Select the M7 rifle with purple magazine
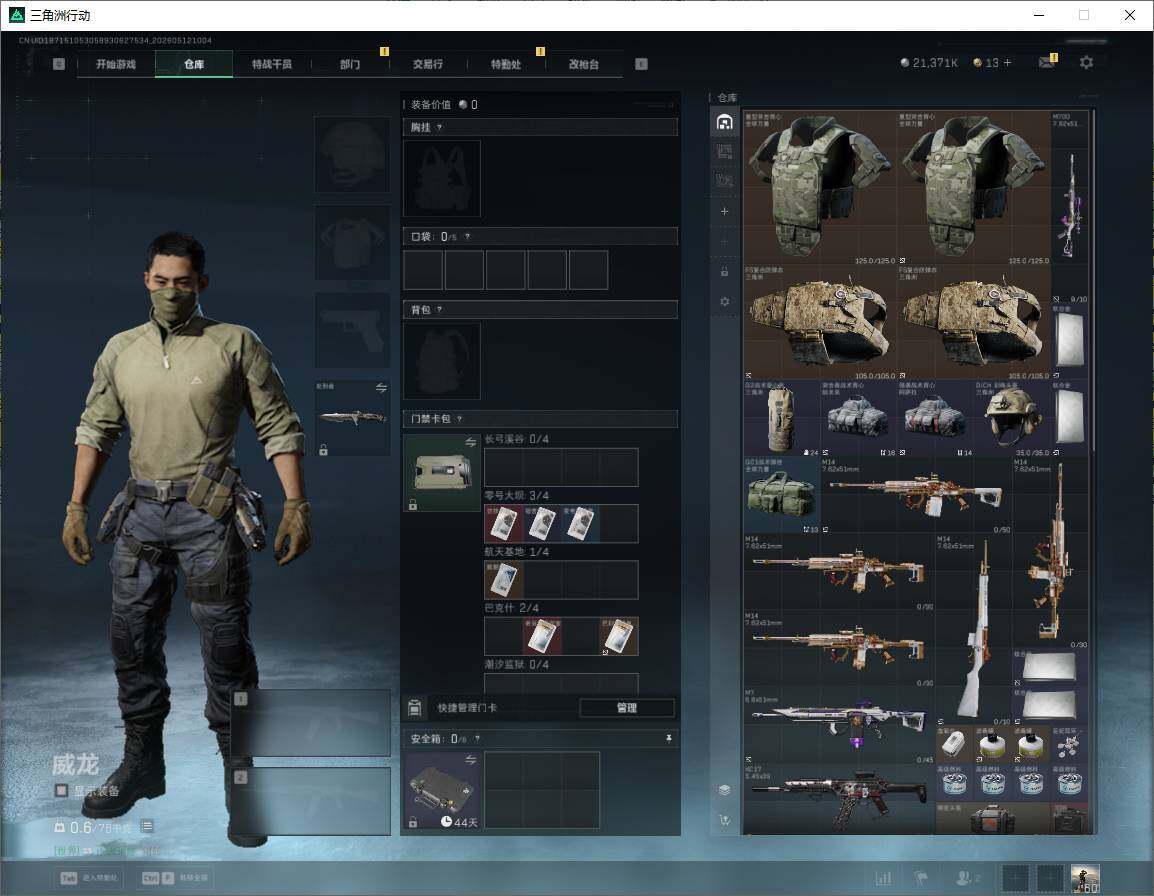The image size is (1154, 896). (839, 724)
